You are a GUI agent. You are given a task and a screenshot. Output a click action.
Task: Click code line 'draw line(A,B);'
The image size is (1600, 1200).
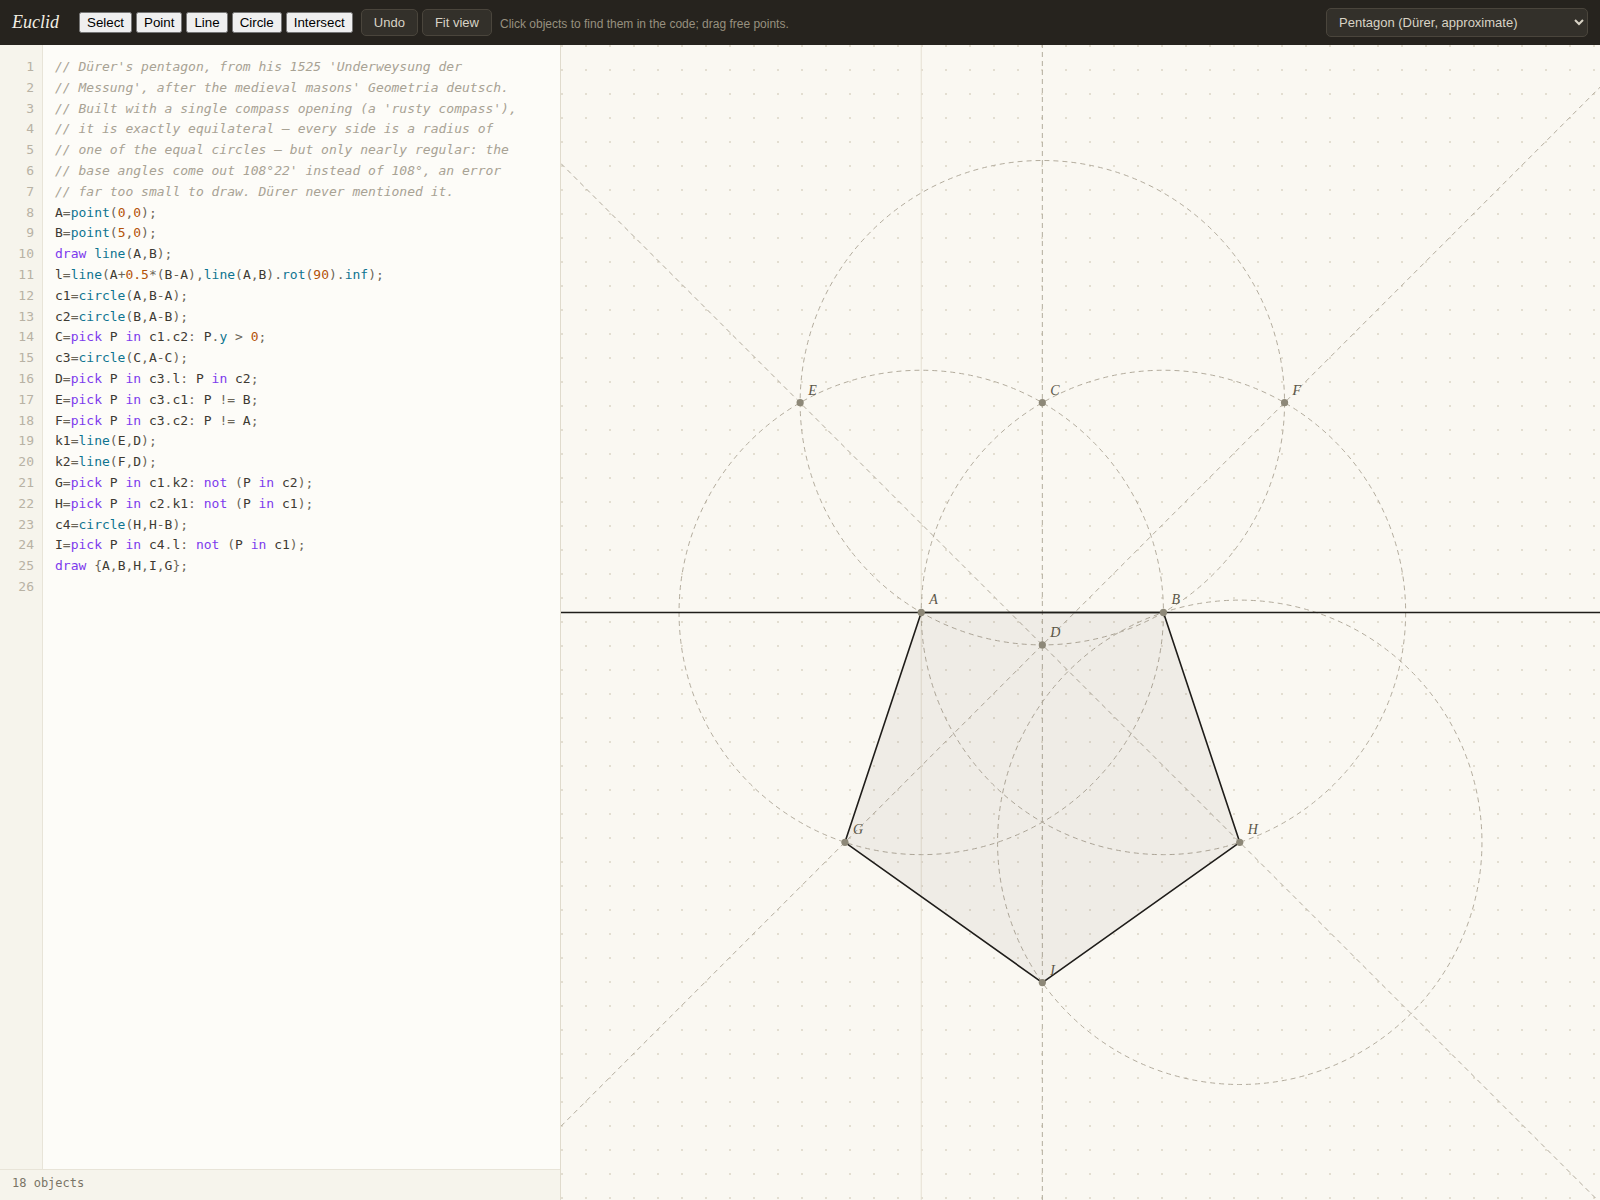point(113,254)
